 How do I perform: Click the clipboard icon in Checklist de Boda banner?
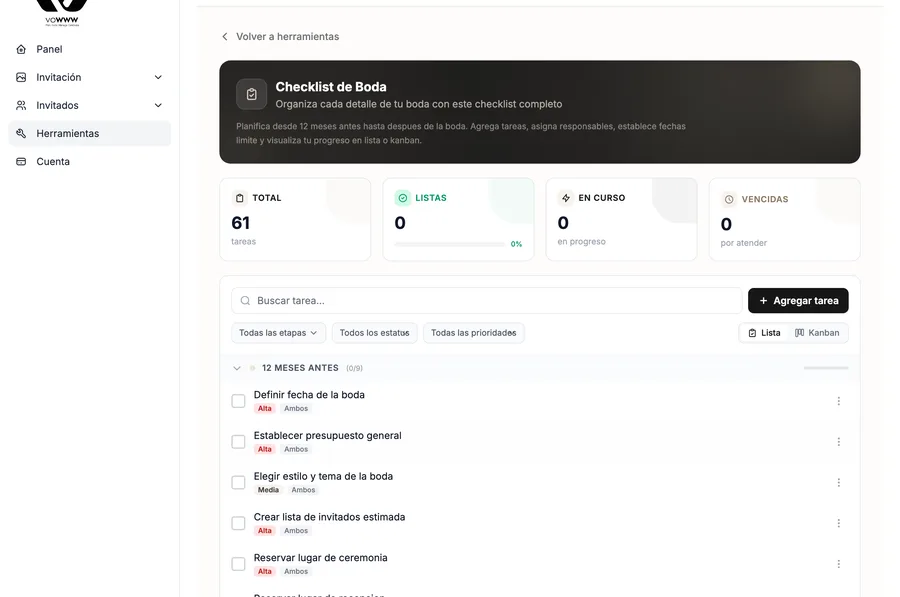251,94
